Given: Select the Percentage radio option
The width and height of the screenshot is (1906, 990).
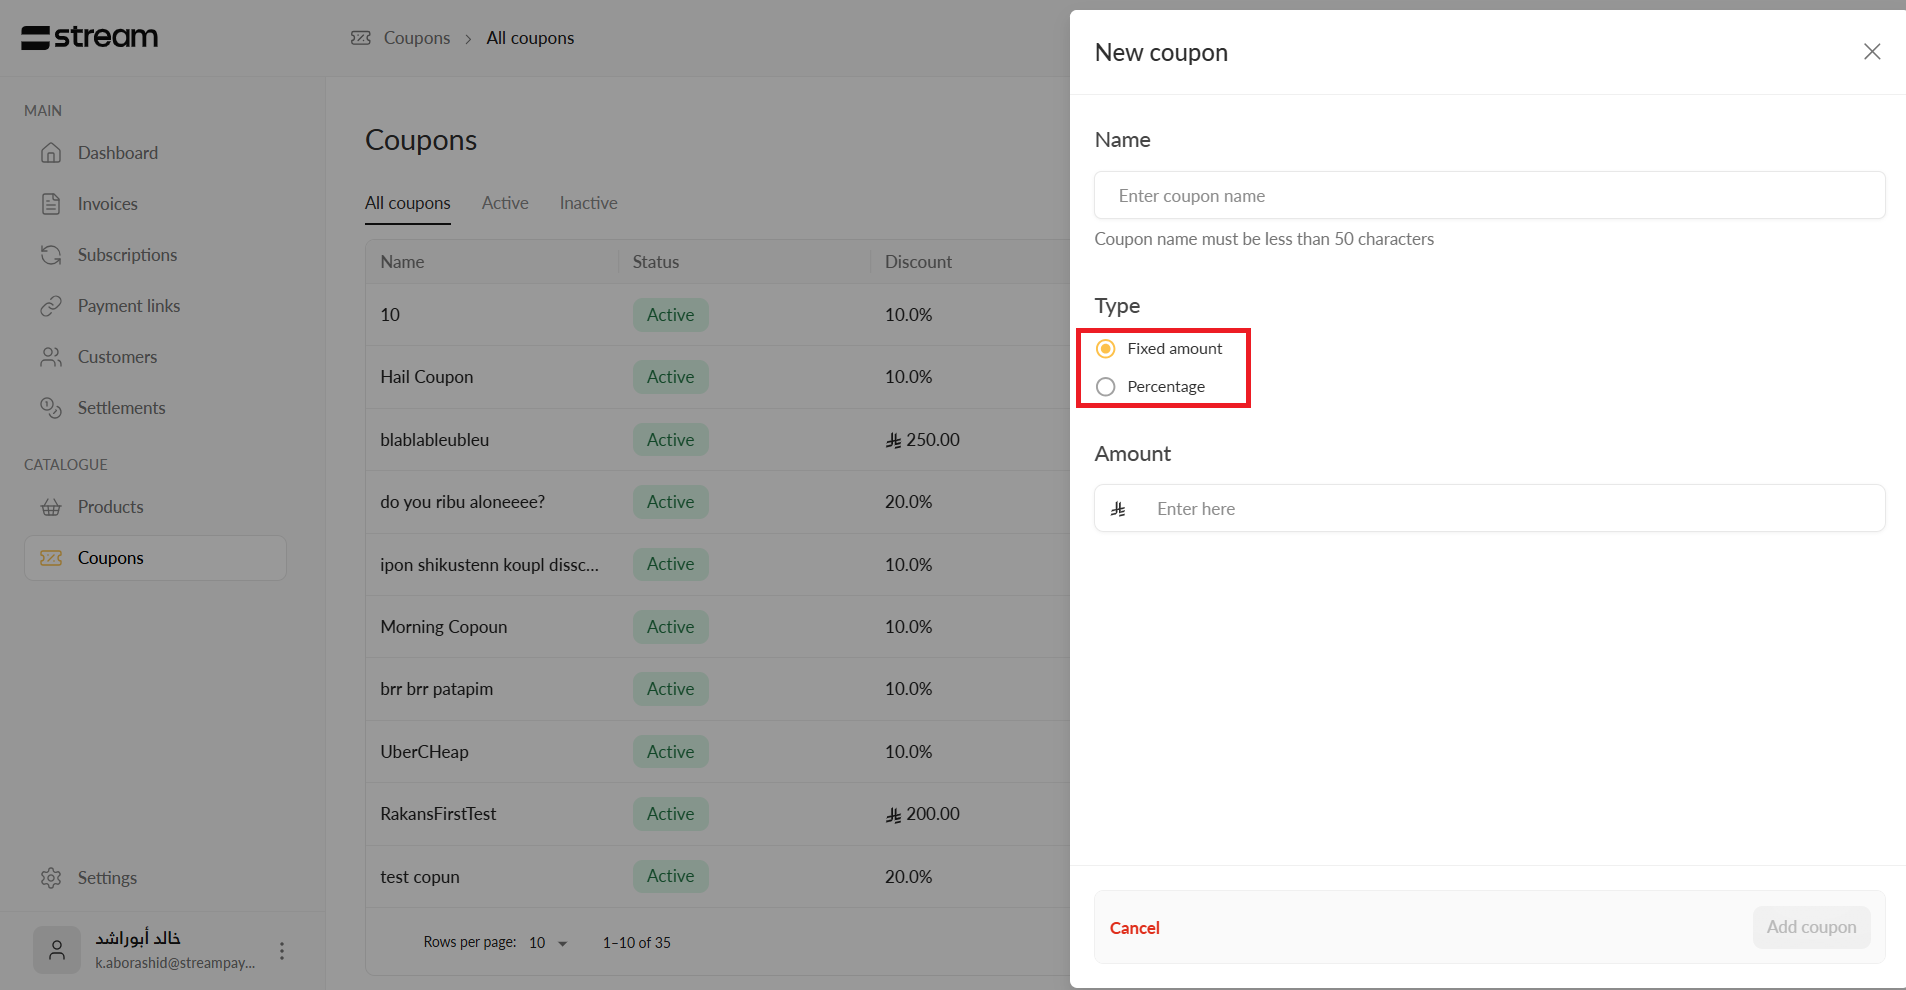Looking at the screenshot, I should tap(1106, 387).
